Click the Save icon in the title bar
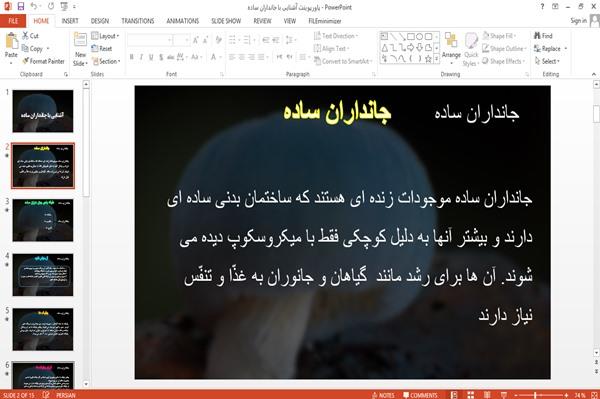 [21, 7]
